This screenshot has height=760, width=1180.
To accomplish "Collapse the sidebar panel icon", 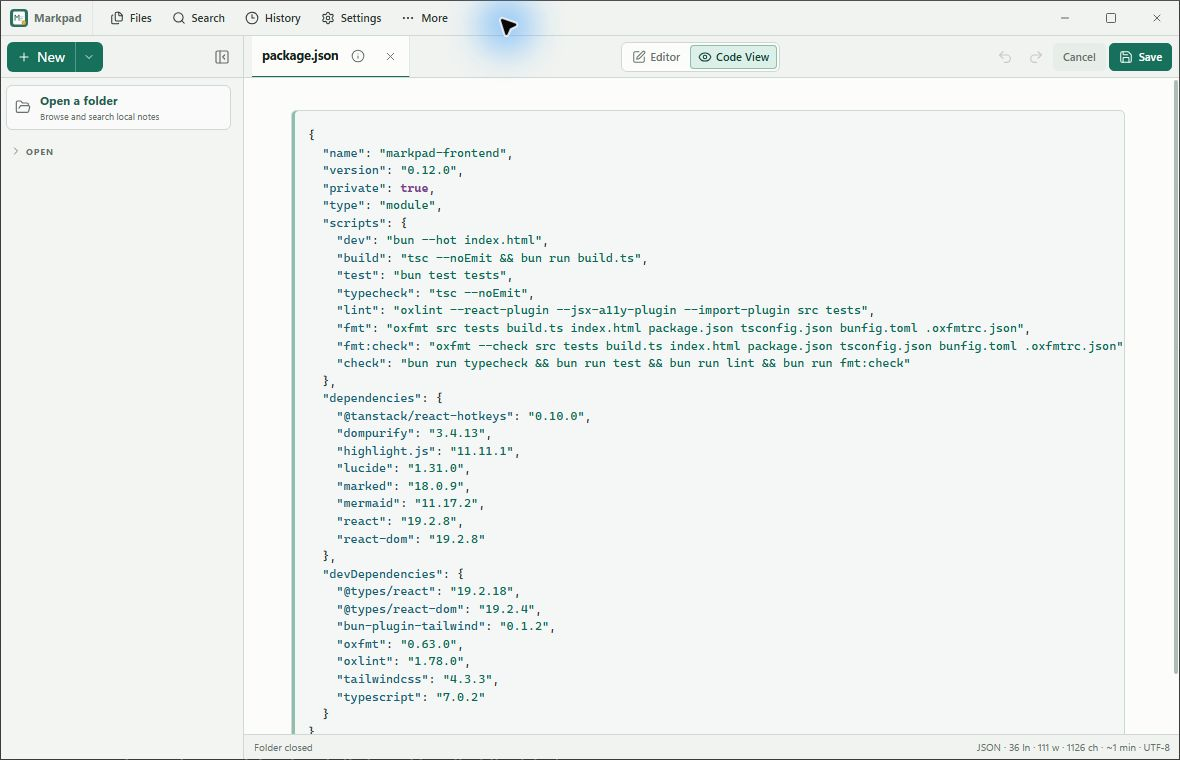I will 222,57.
